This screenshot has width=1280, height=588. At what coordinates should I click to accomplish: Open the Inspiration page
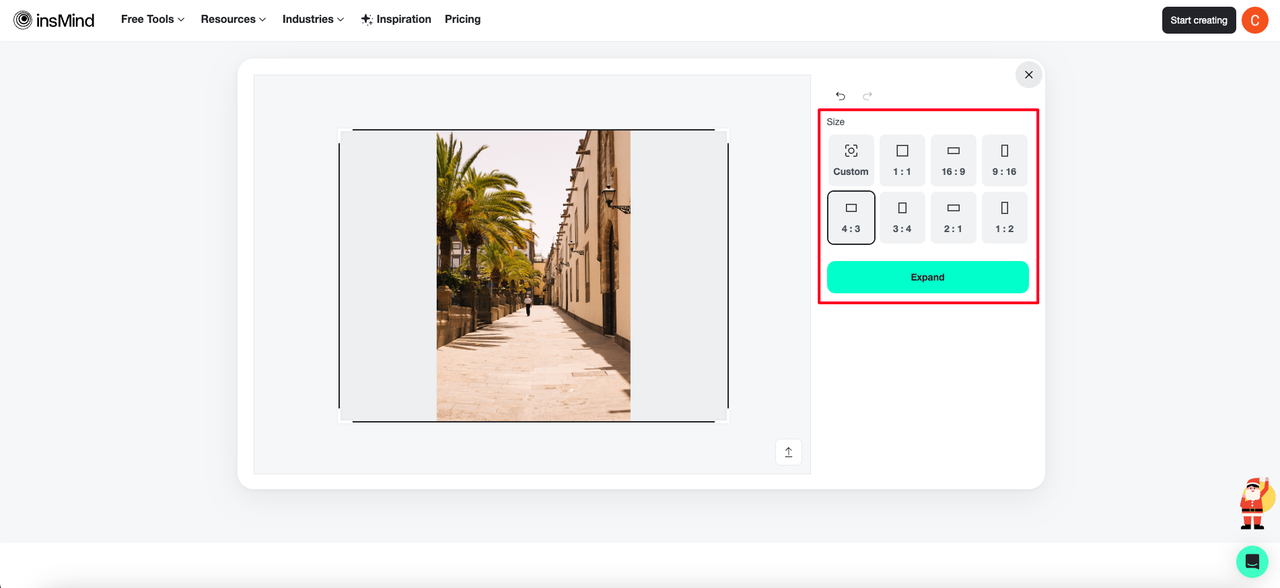coord(396,19)
